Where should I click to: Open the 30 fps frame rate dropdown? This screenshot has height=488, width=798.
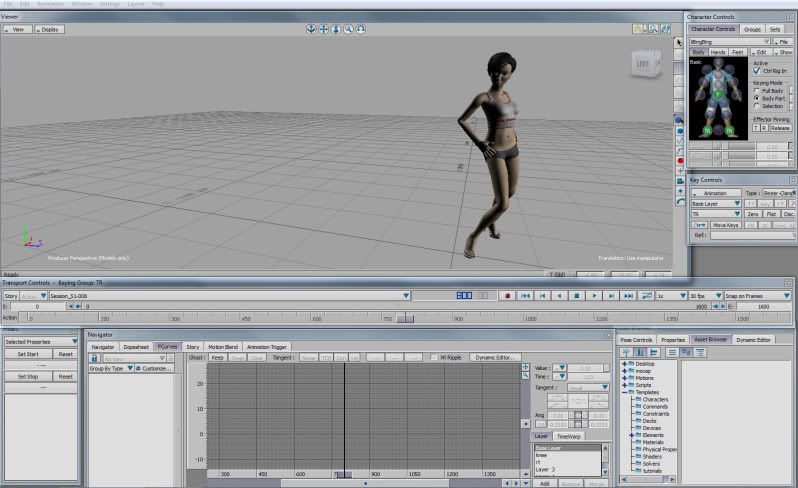[706, 296]
